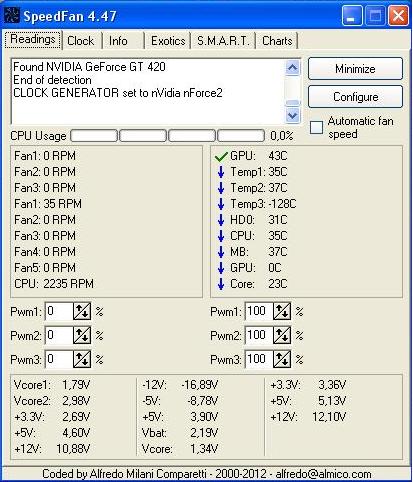Image resolution: width=413 pixels, height=482 pixels.
Task: Click the '-12V: -16,89V' voltage reading
Action: click(180, 385)
